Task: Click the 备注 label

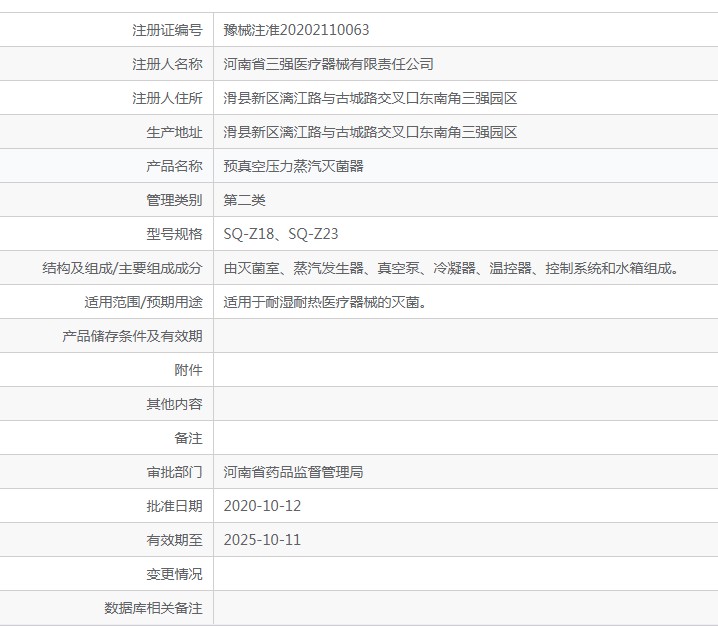Action: tap(188, 438)
